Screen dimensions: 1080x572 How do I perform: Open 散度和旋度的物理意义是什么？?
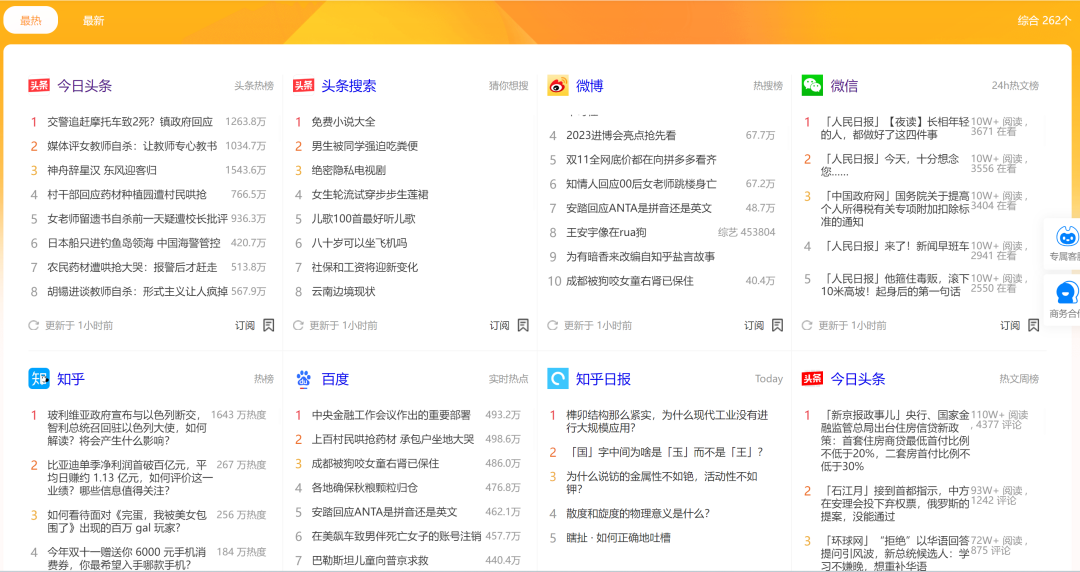tap(638, 513)
